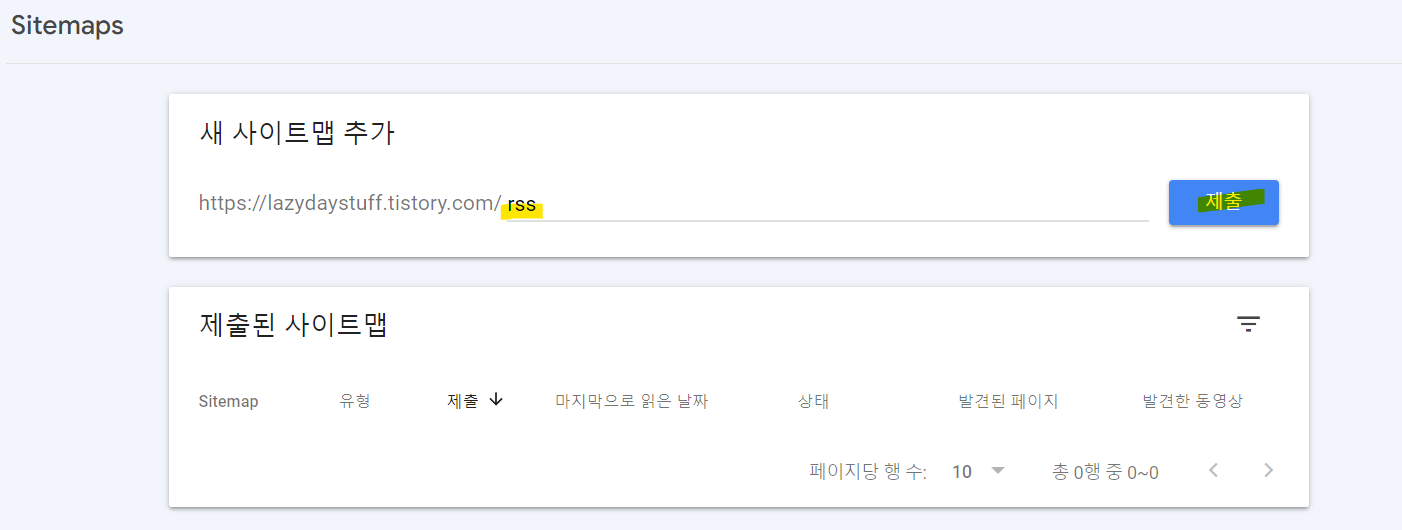This screenshot has width=1402, height=530.
Task: Open the filter icon in 제출된 사이트맵
Action: pyautogui.click(x=1248, y=324)
